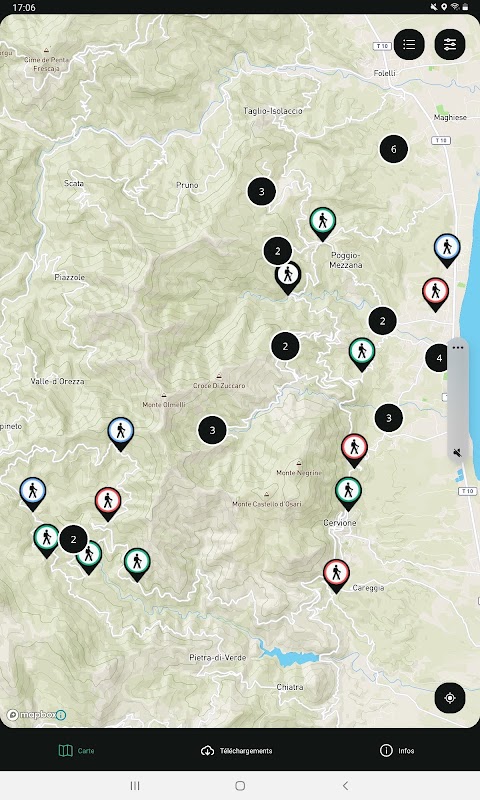Click the Chiatra village label
The image size is (480, 800).
coord(290,687)
